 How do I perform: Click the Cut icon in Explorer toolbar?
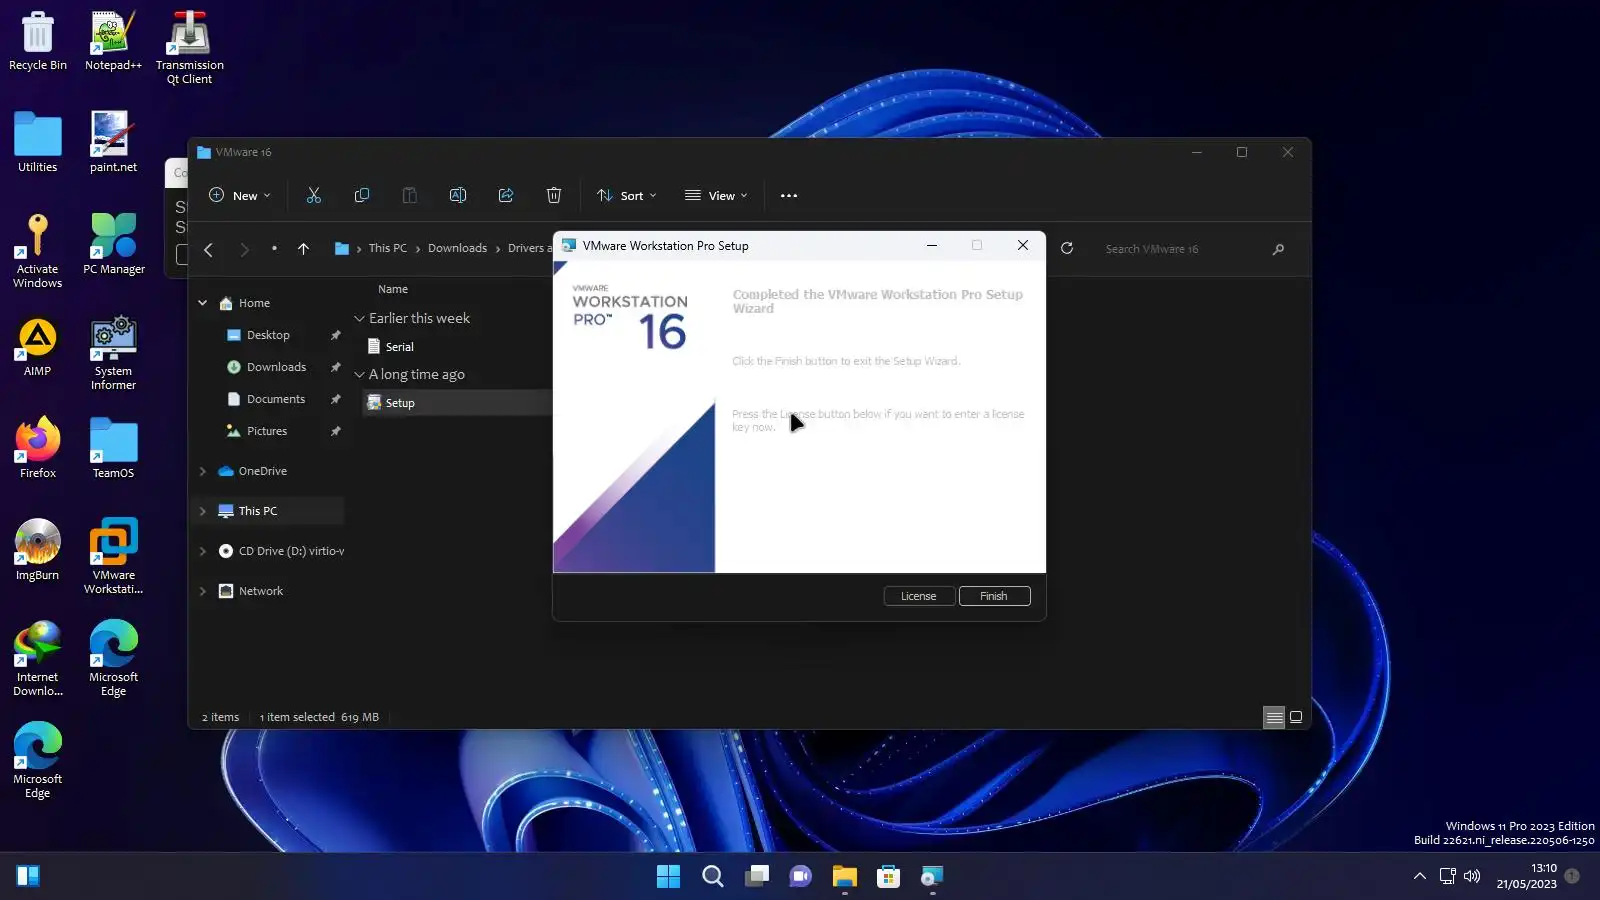[314, 196]
